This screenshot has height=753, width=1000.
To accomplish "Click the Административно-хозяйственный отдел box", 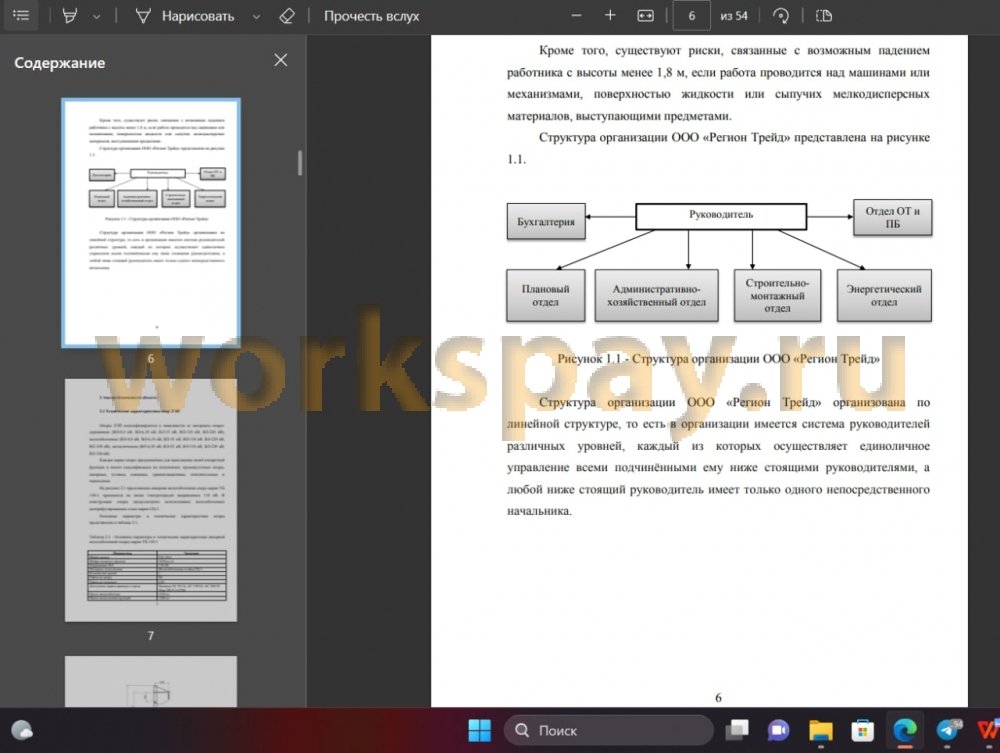I will 656,295.
